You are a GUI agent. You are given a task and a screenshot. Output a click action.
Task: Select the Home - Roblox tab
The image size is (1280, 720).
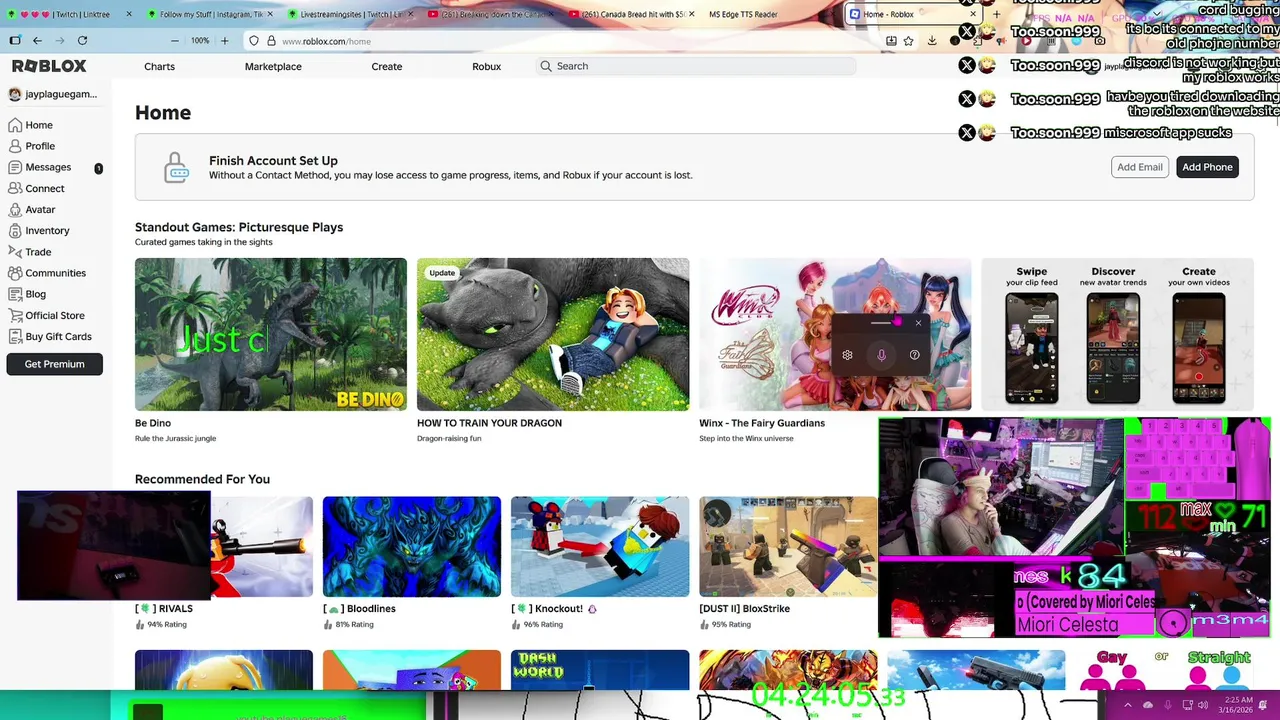point(911,14)
